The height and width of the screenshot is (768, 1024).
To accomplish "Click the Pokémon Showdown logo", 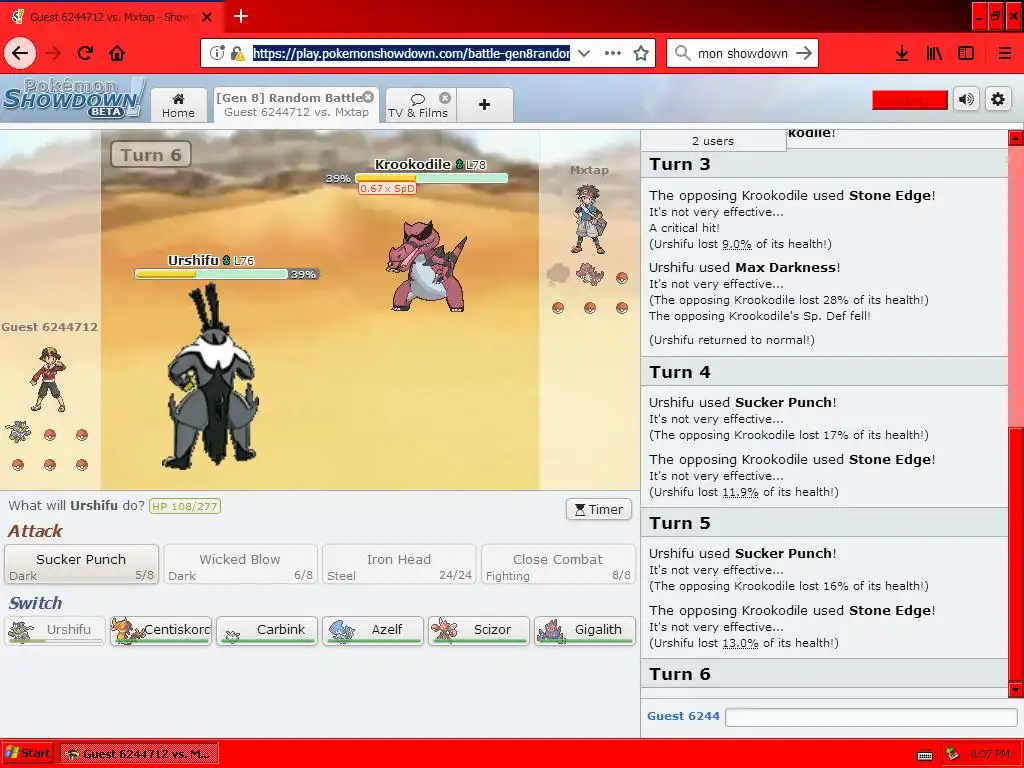I will point(73,98).
